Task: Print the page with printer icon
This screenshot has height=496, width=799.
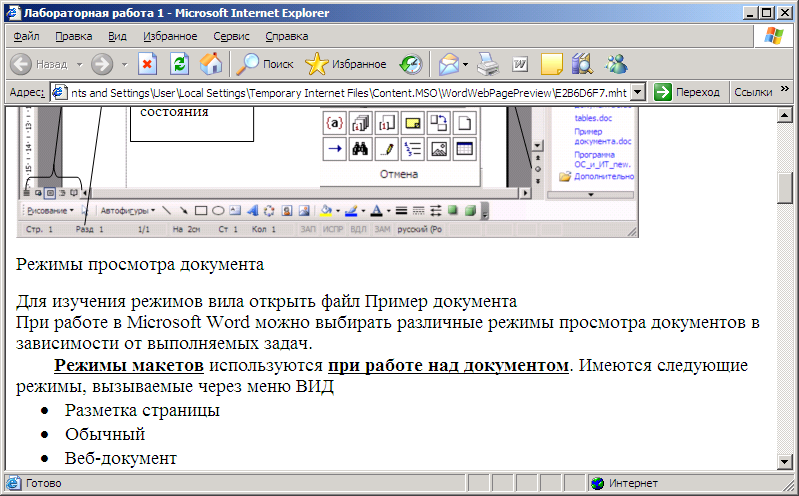Action: coord(488,64)
